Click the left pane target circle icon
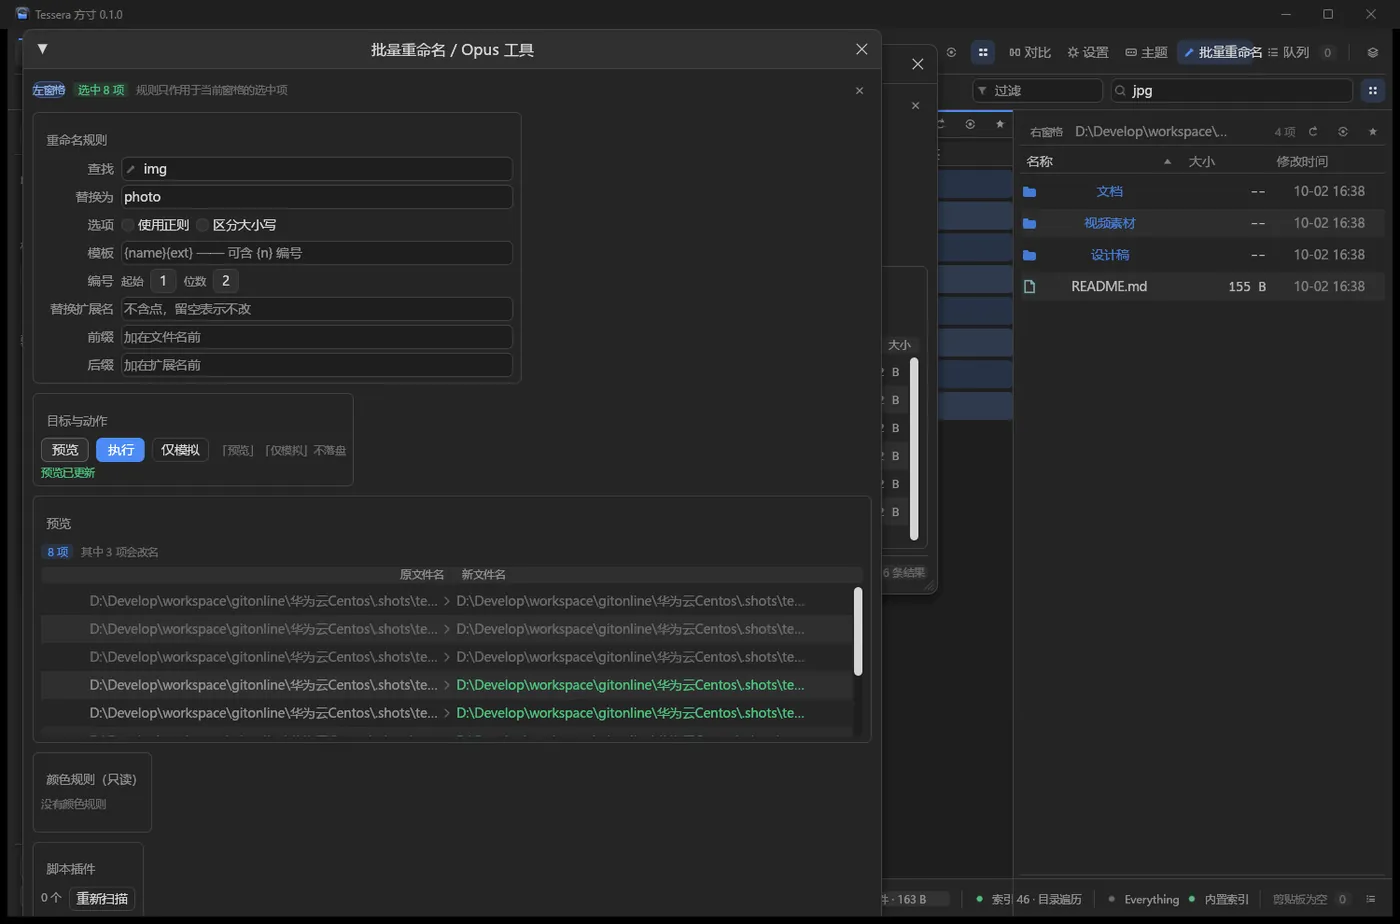This screenshot has height=924, width=1400. [x=970, y=124]
